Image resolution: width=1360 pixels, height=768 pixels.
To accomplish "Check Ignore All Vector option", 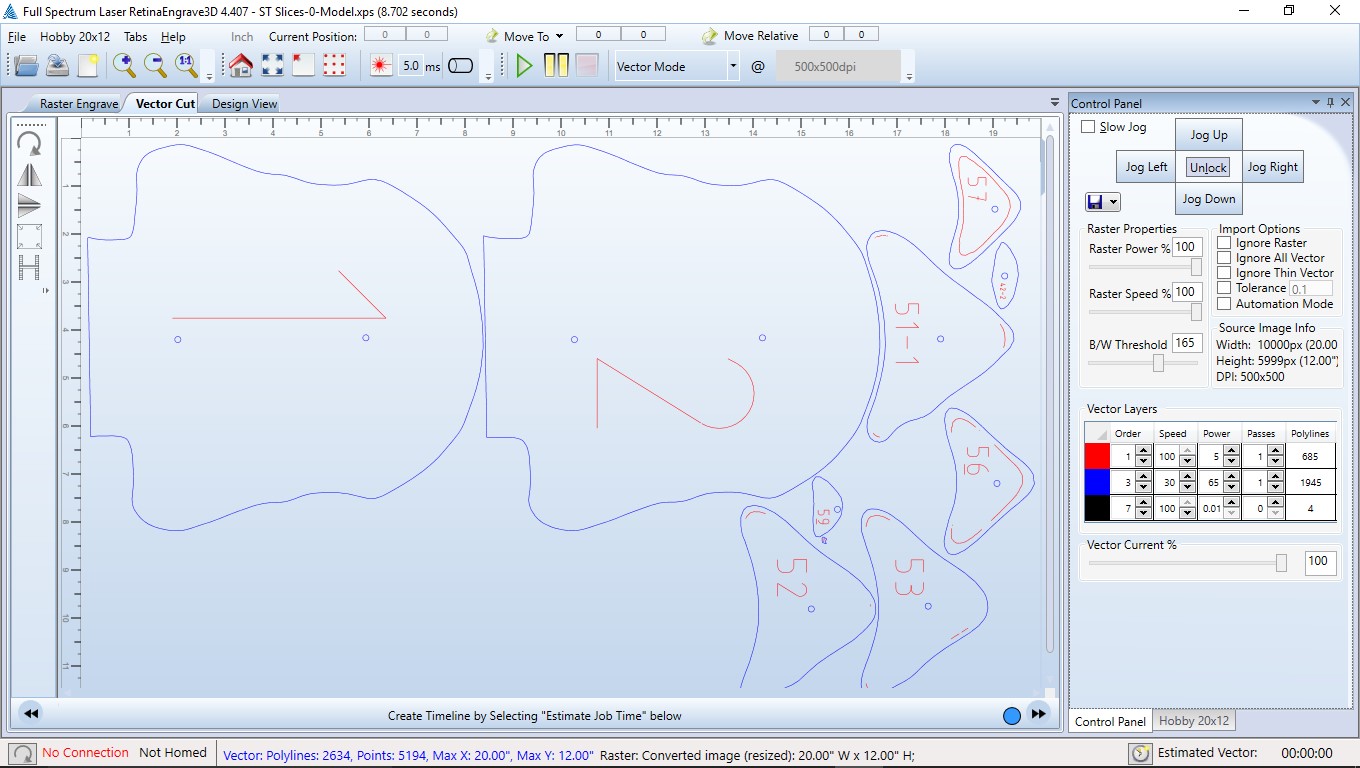I will (1224, 258).
